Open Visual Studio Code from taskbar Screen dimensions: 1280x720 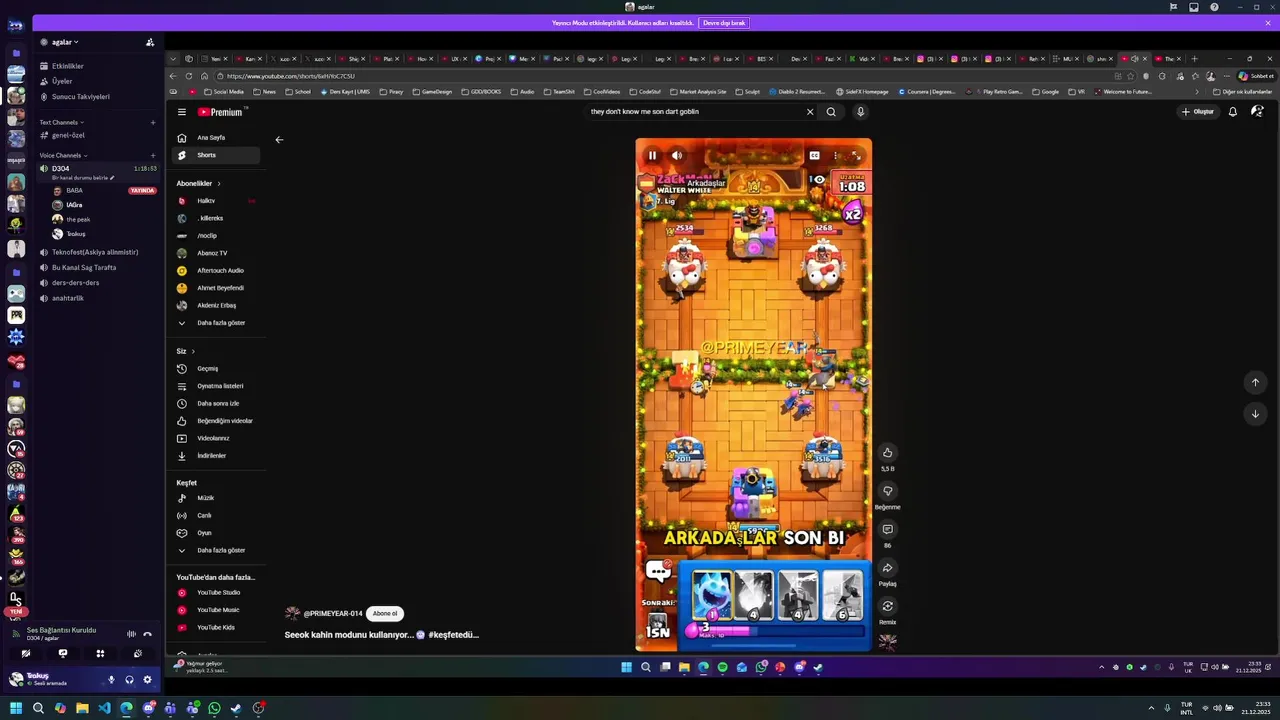(104, 708)
